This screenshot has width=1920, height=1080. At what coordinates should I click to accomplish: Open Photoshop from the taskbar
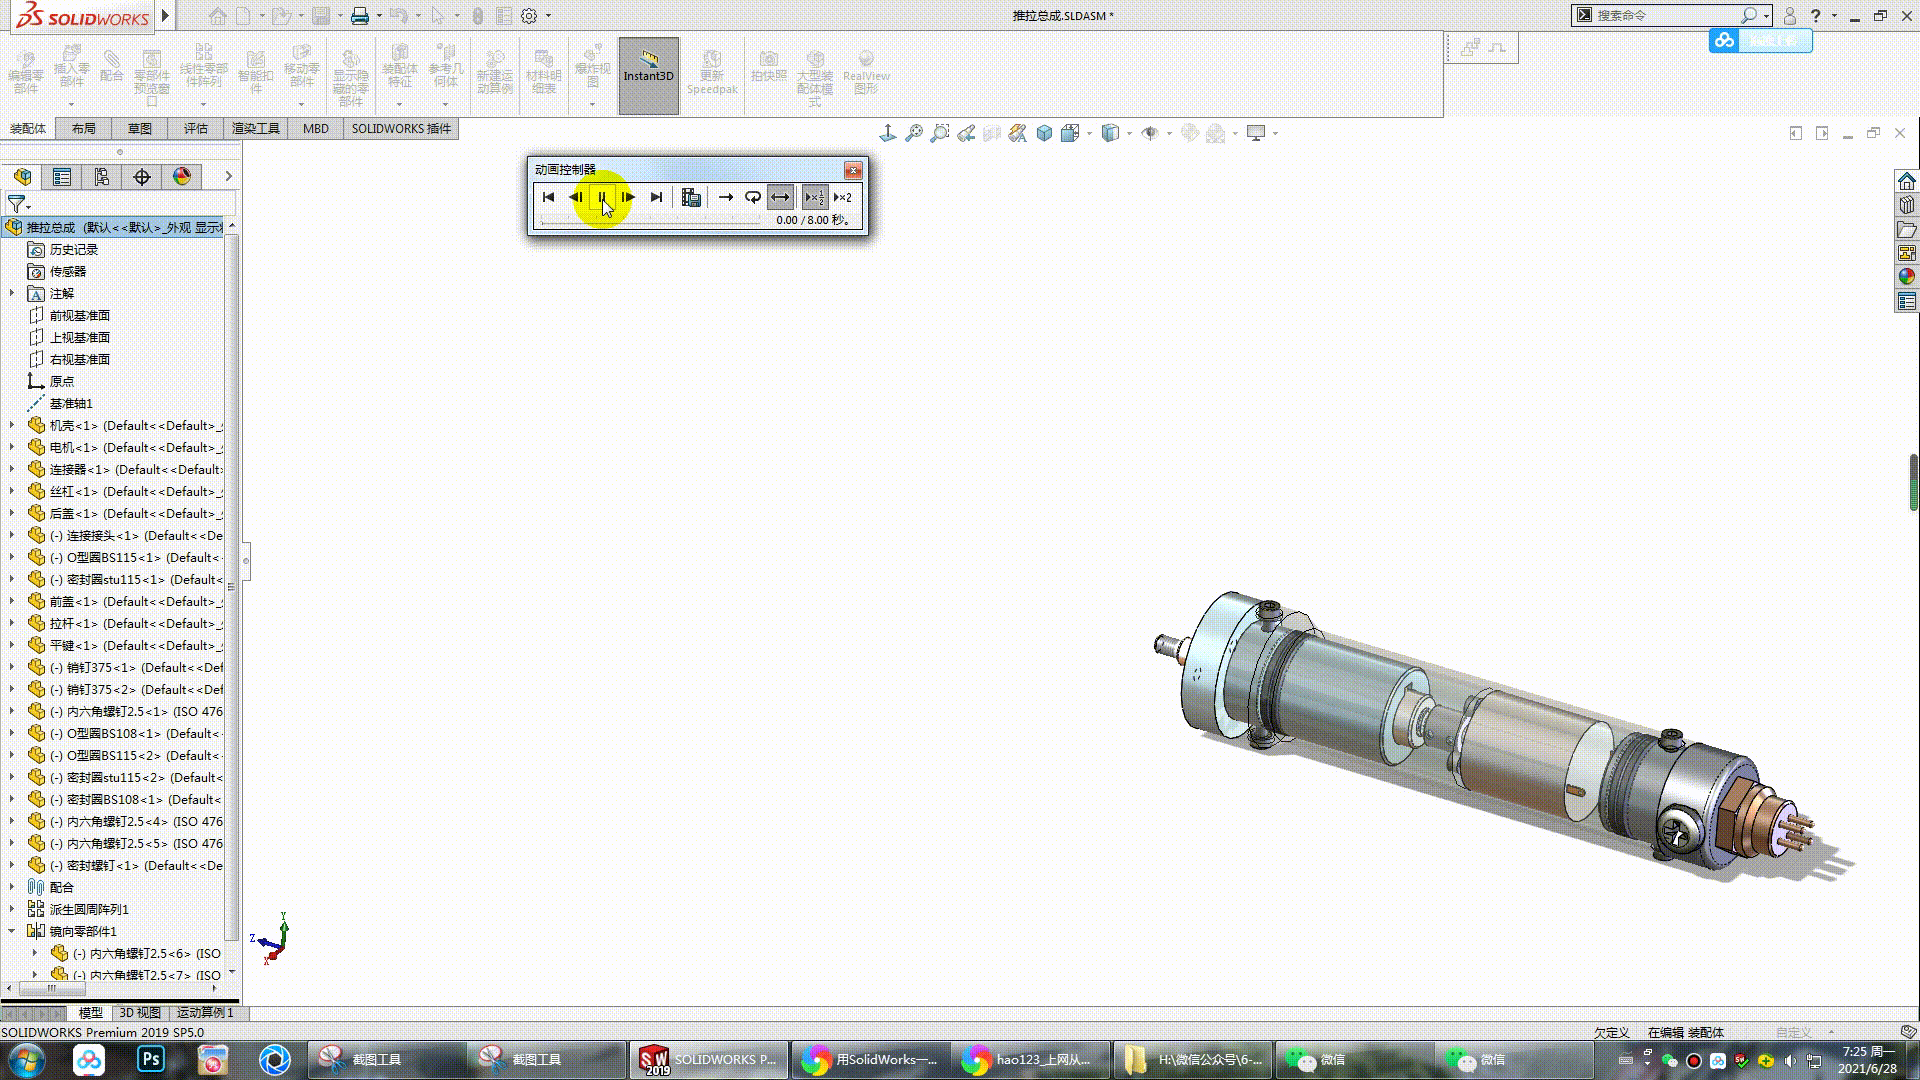(x=150, y=1059)
